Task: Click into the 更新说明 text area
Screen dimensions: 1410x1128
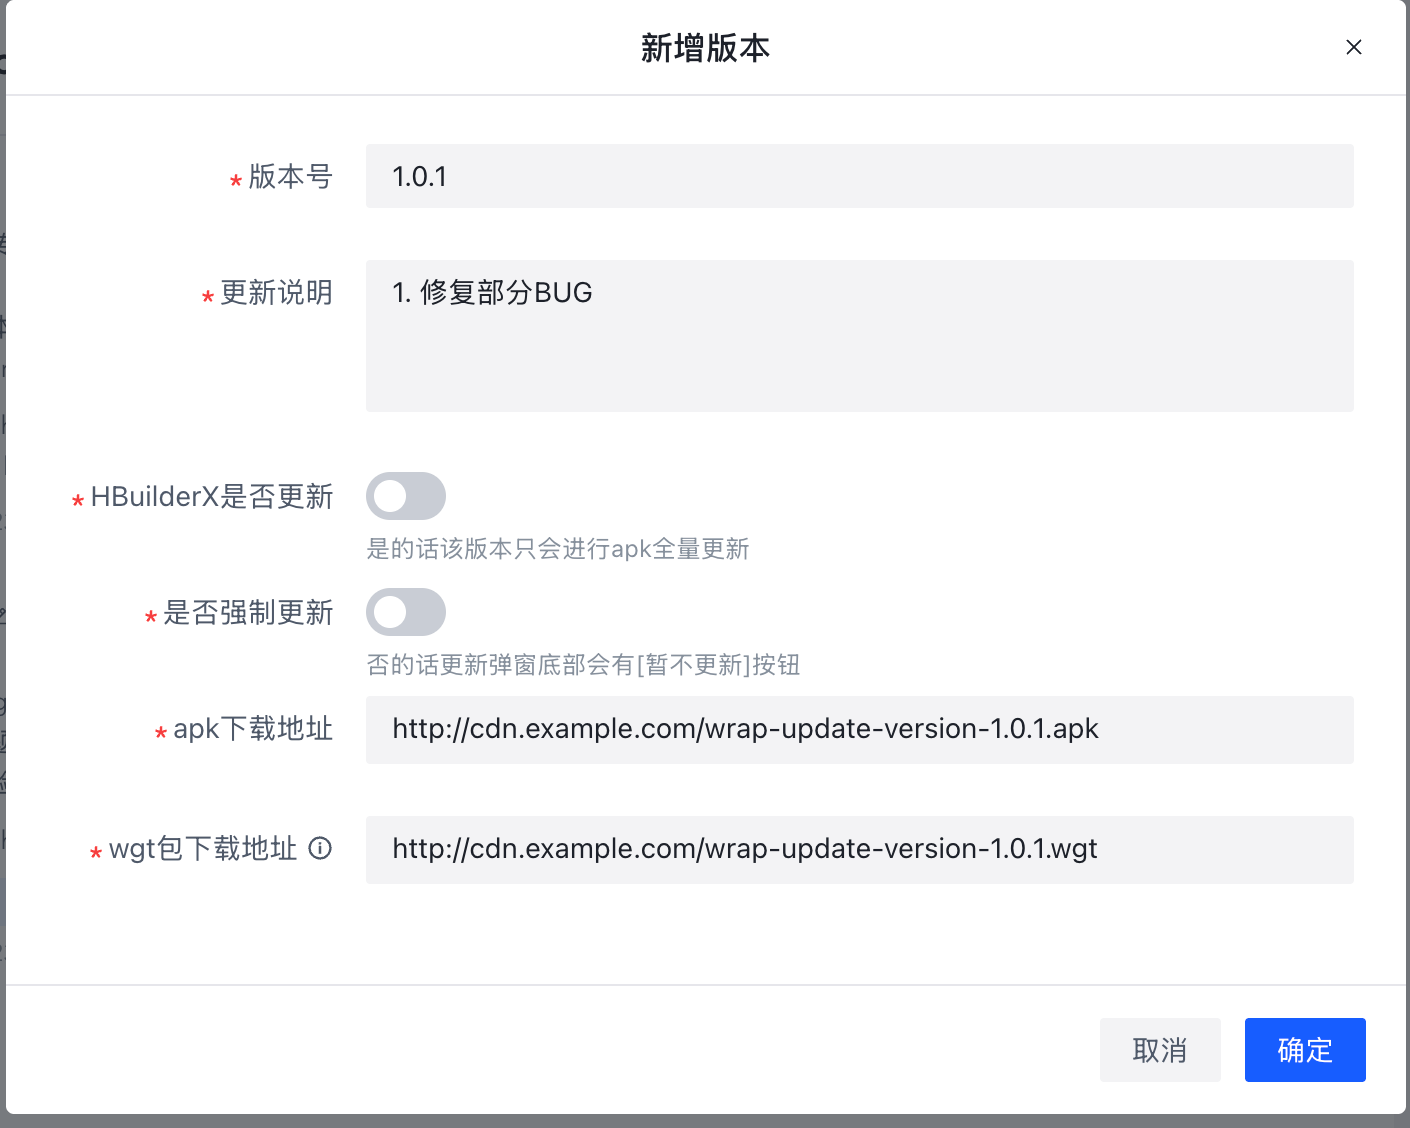Action: click(859, 336)
